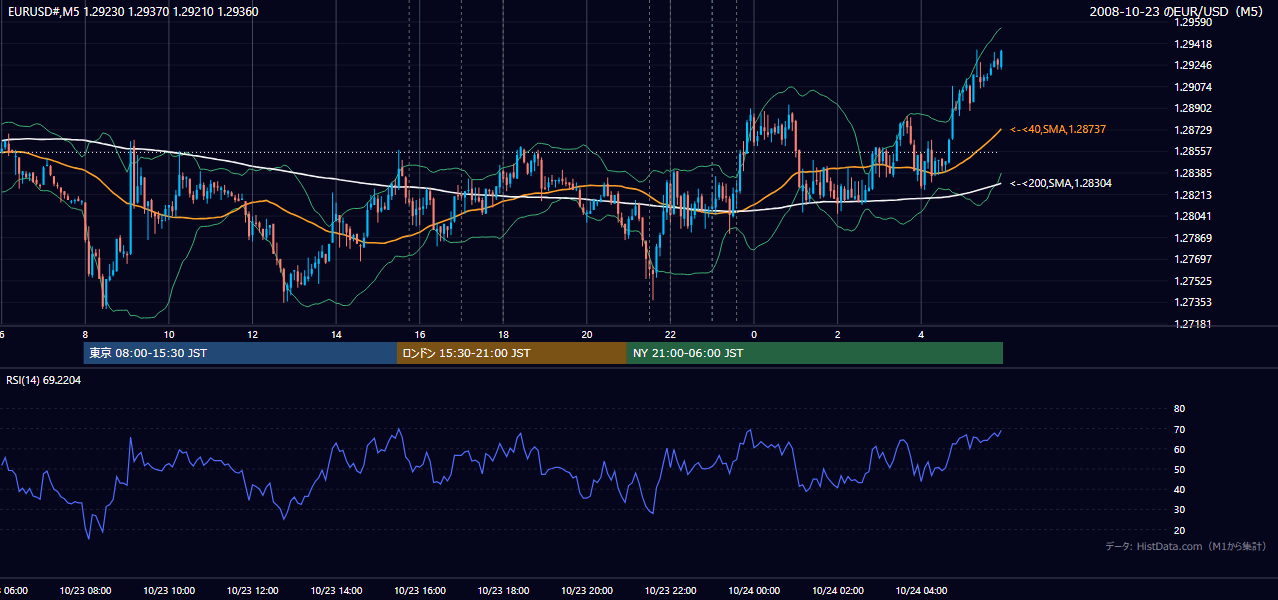Click price axis label 1.28557

pyautogui.click(x=1193, y=152)
